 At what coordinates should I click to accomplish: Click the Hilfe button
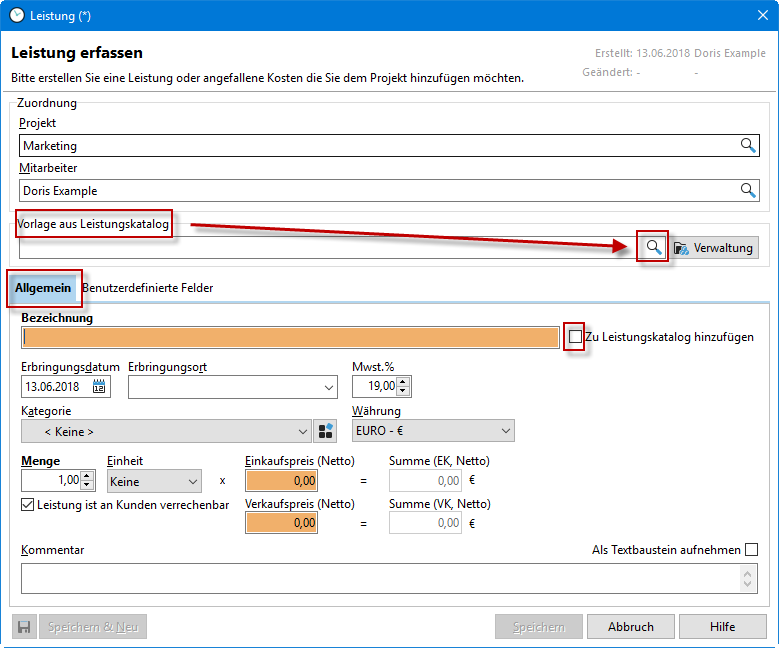(722, 627)
